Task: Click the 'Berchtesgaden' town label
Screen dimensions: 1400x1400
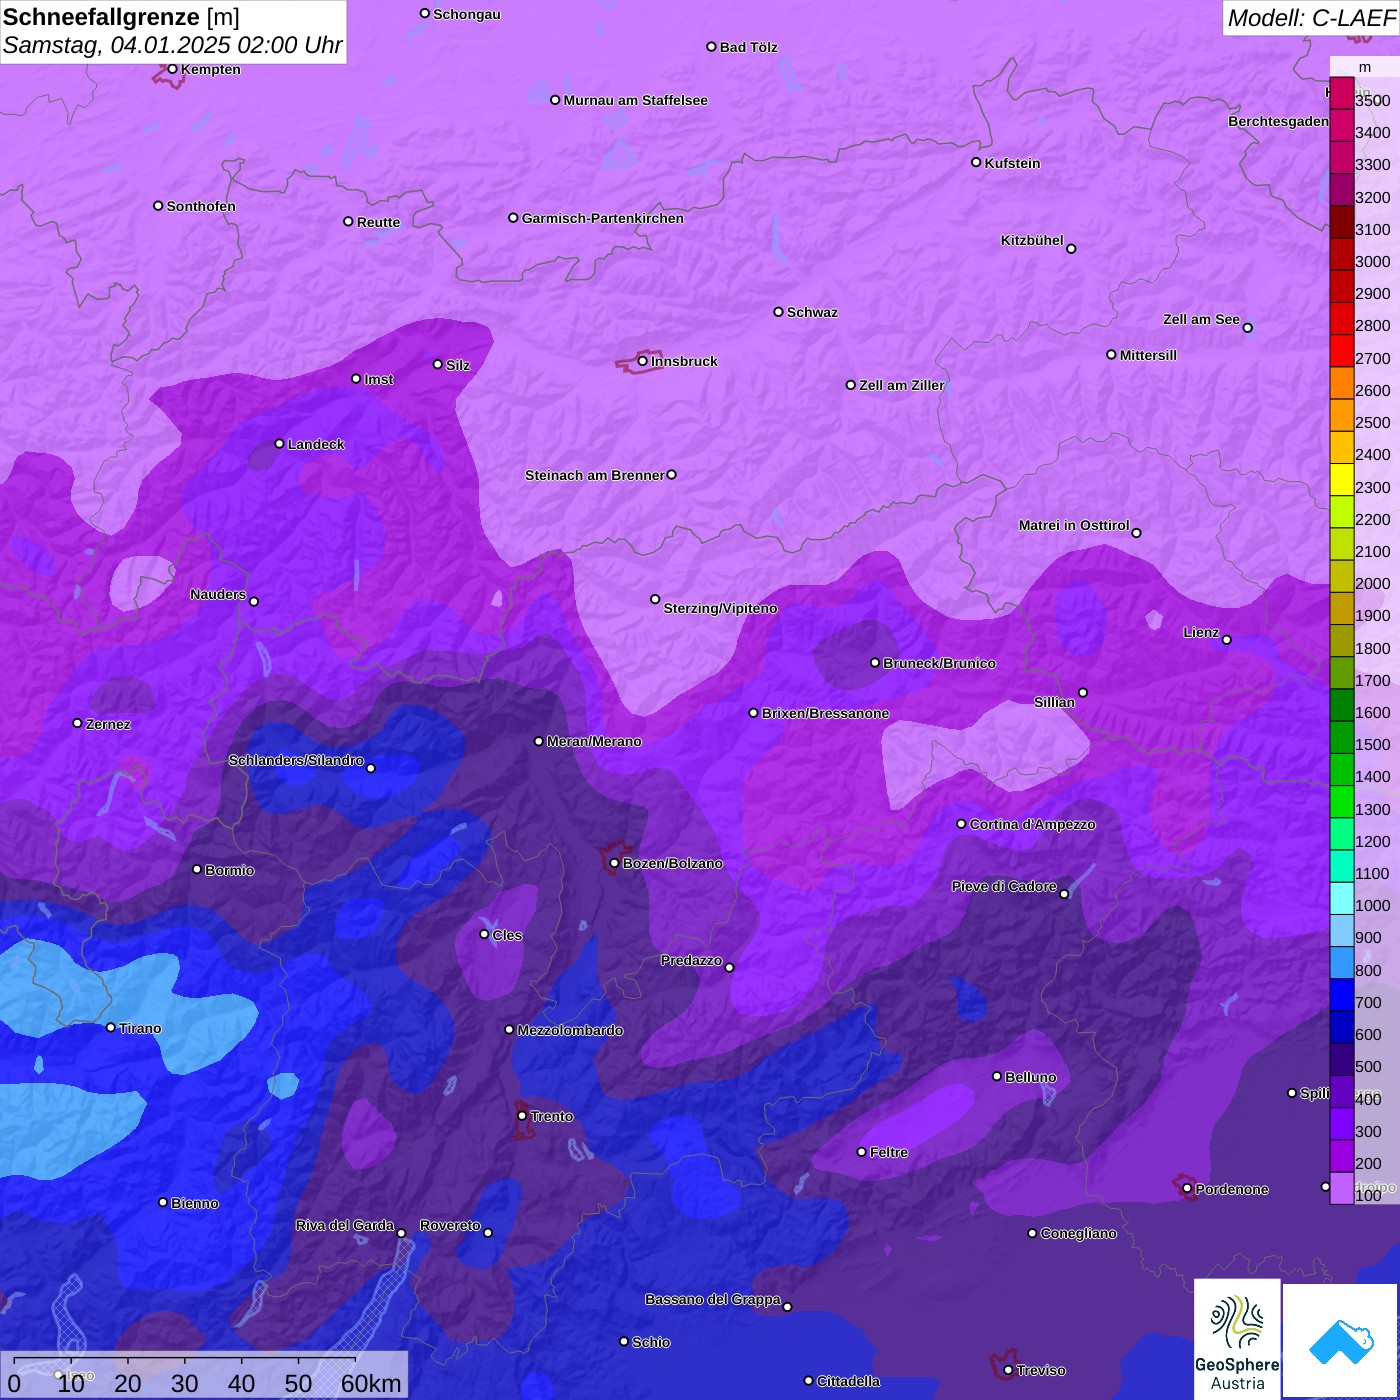Action: pyautogui.click(x=1278, y=121)
